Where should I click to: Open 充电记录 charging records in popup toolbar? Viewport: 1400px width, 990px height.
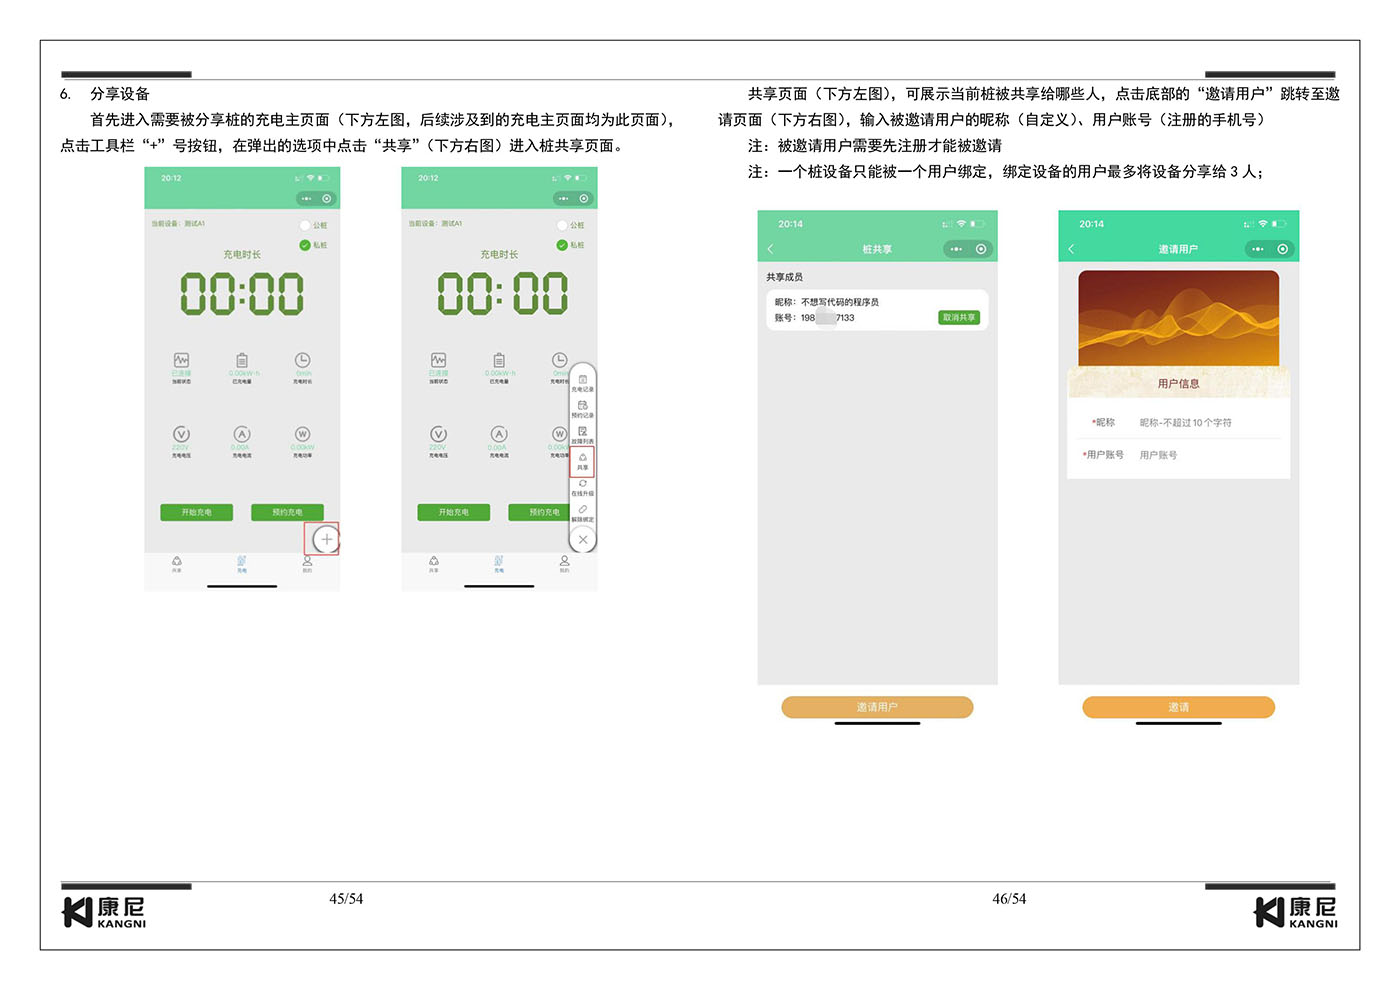click(x=583, y=383)
